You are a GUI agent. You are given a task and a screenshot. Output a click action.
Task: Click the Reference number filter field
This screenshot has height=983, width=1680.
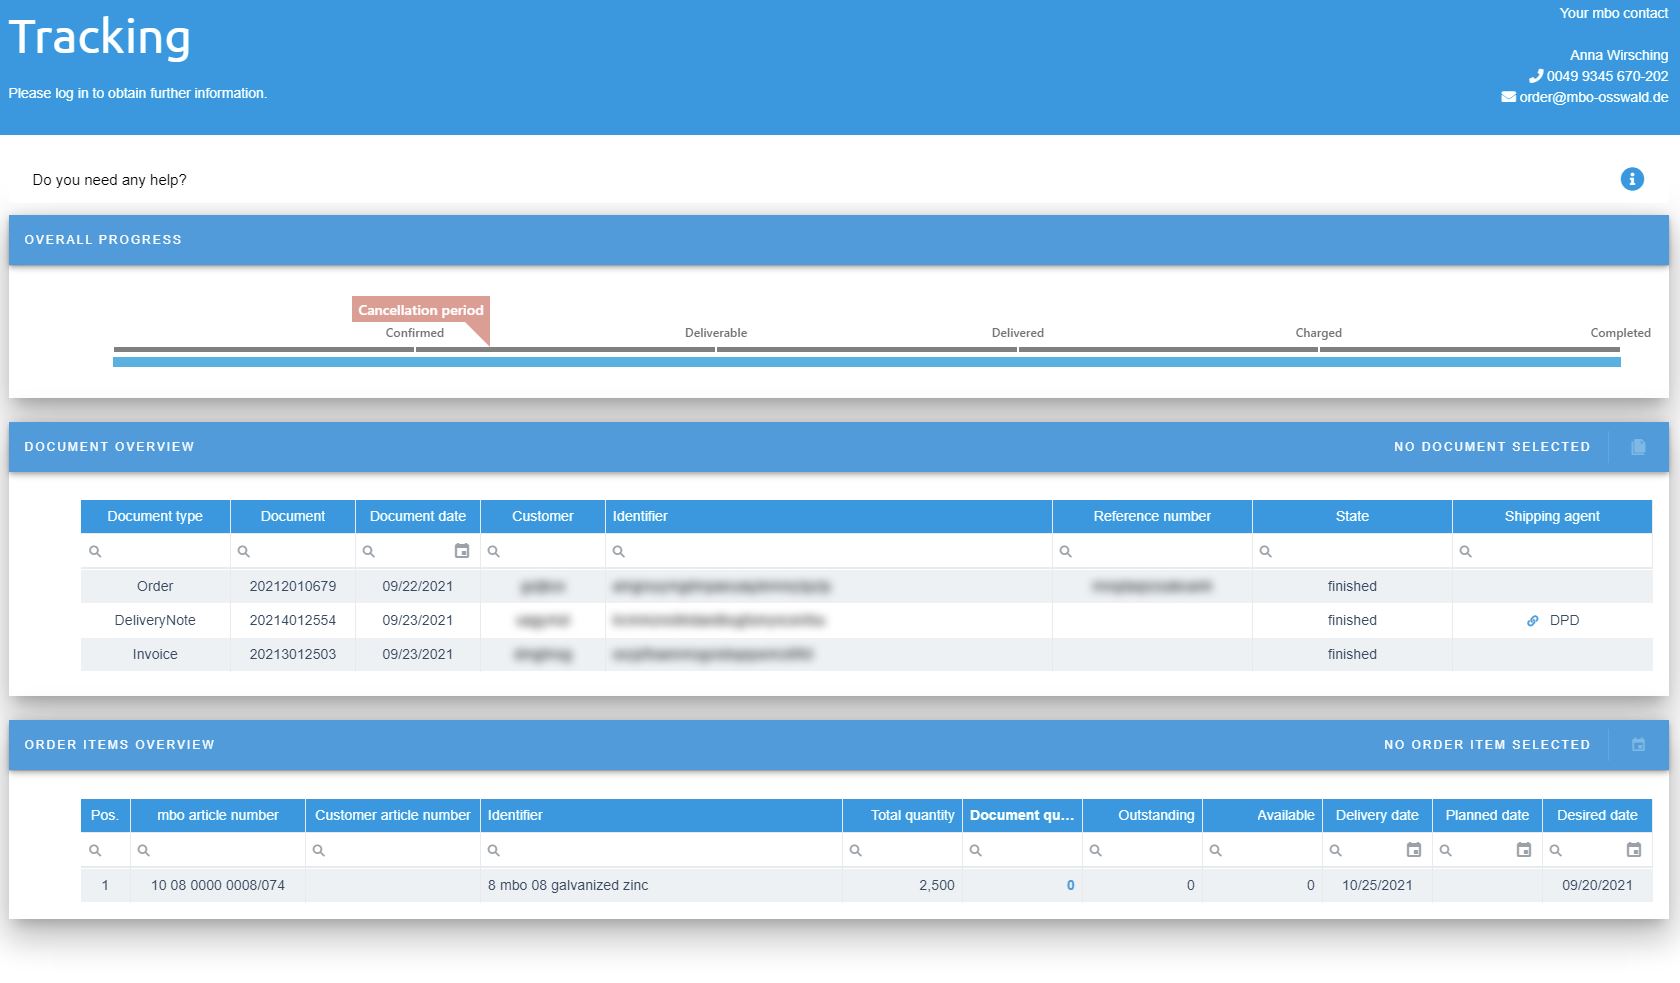tap(1150, 551)
